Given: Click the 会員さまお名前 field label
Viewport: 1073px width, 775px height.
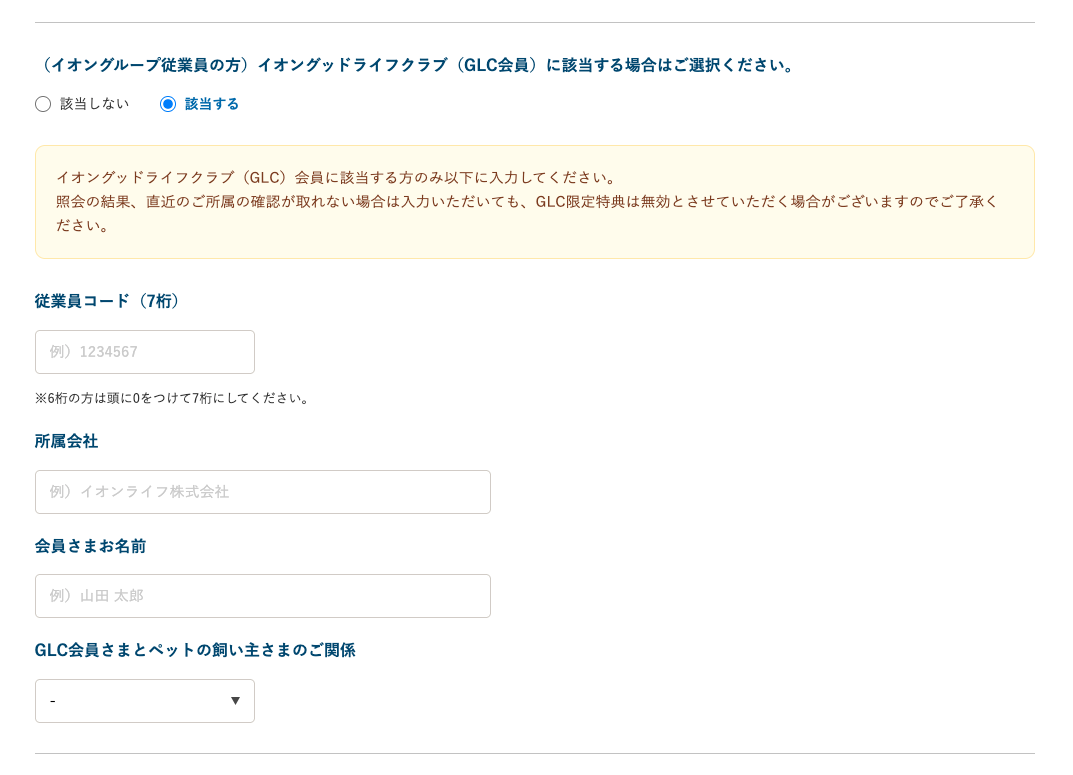Looking at the screenshot, I should coord(91,546).
